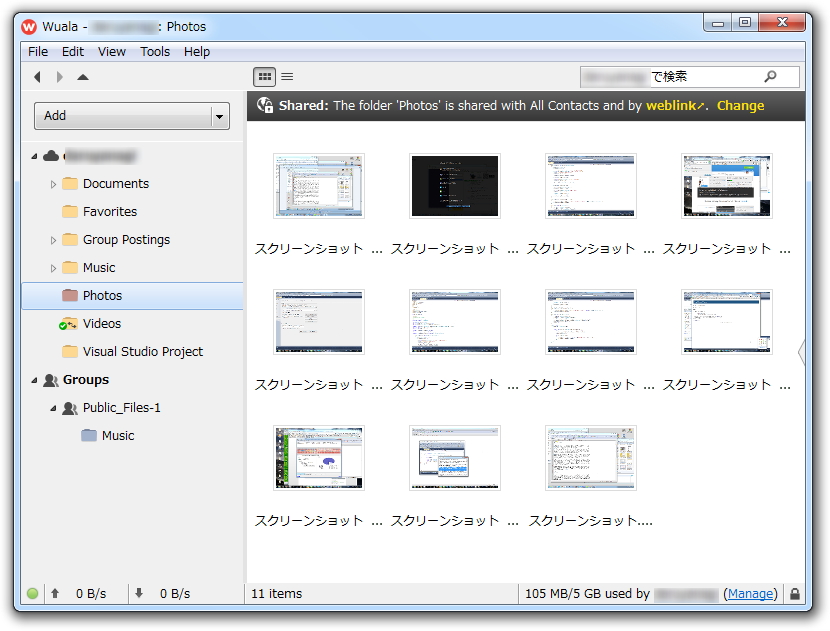
Task: Open the Edit menu
Action: 73,51
